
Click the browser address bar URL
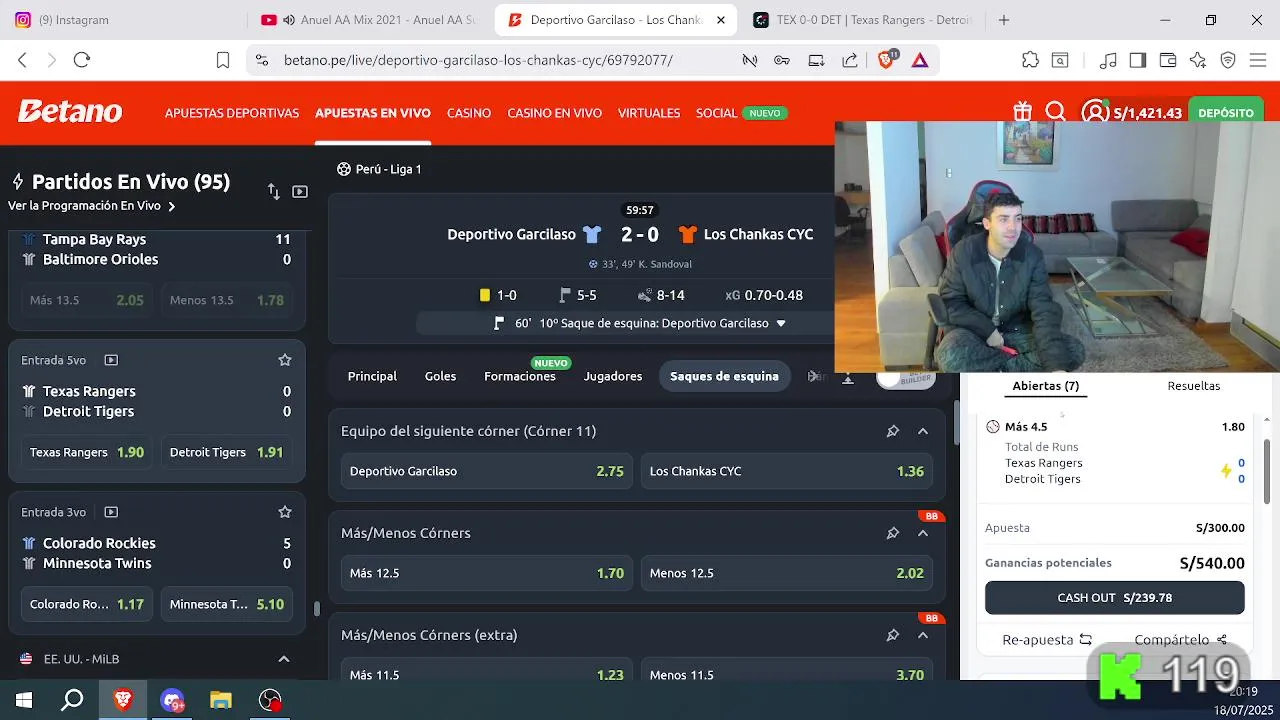478,60
